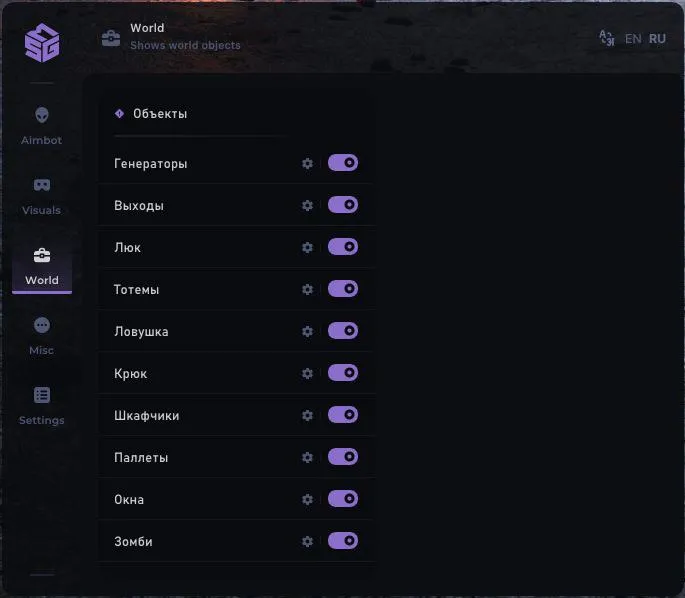The image size is (685, 598).
Task: Open gear settings for Генераторы
Action: (308, 163)
